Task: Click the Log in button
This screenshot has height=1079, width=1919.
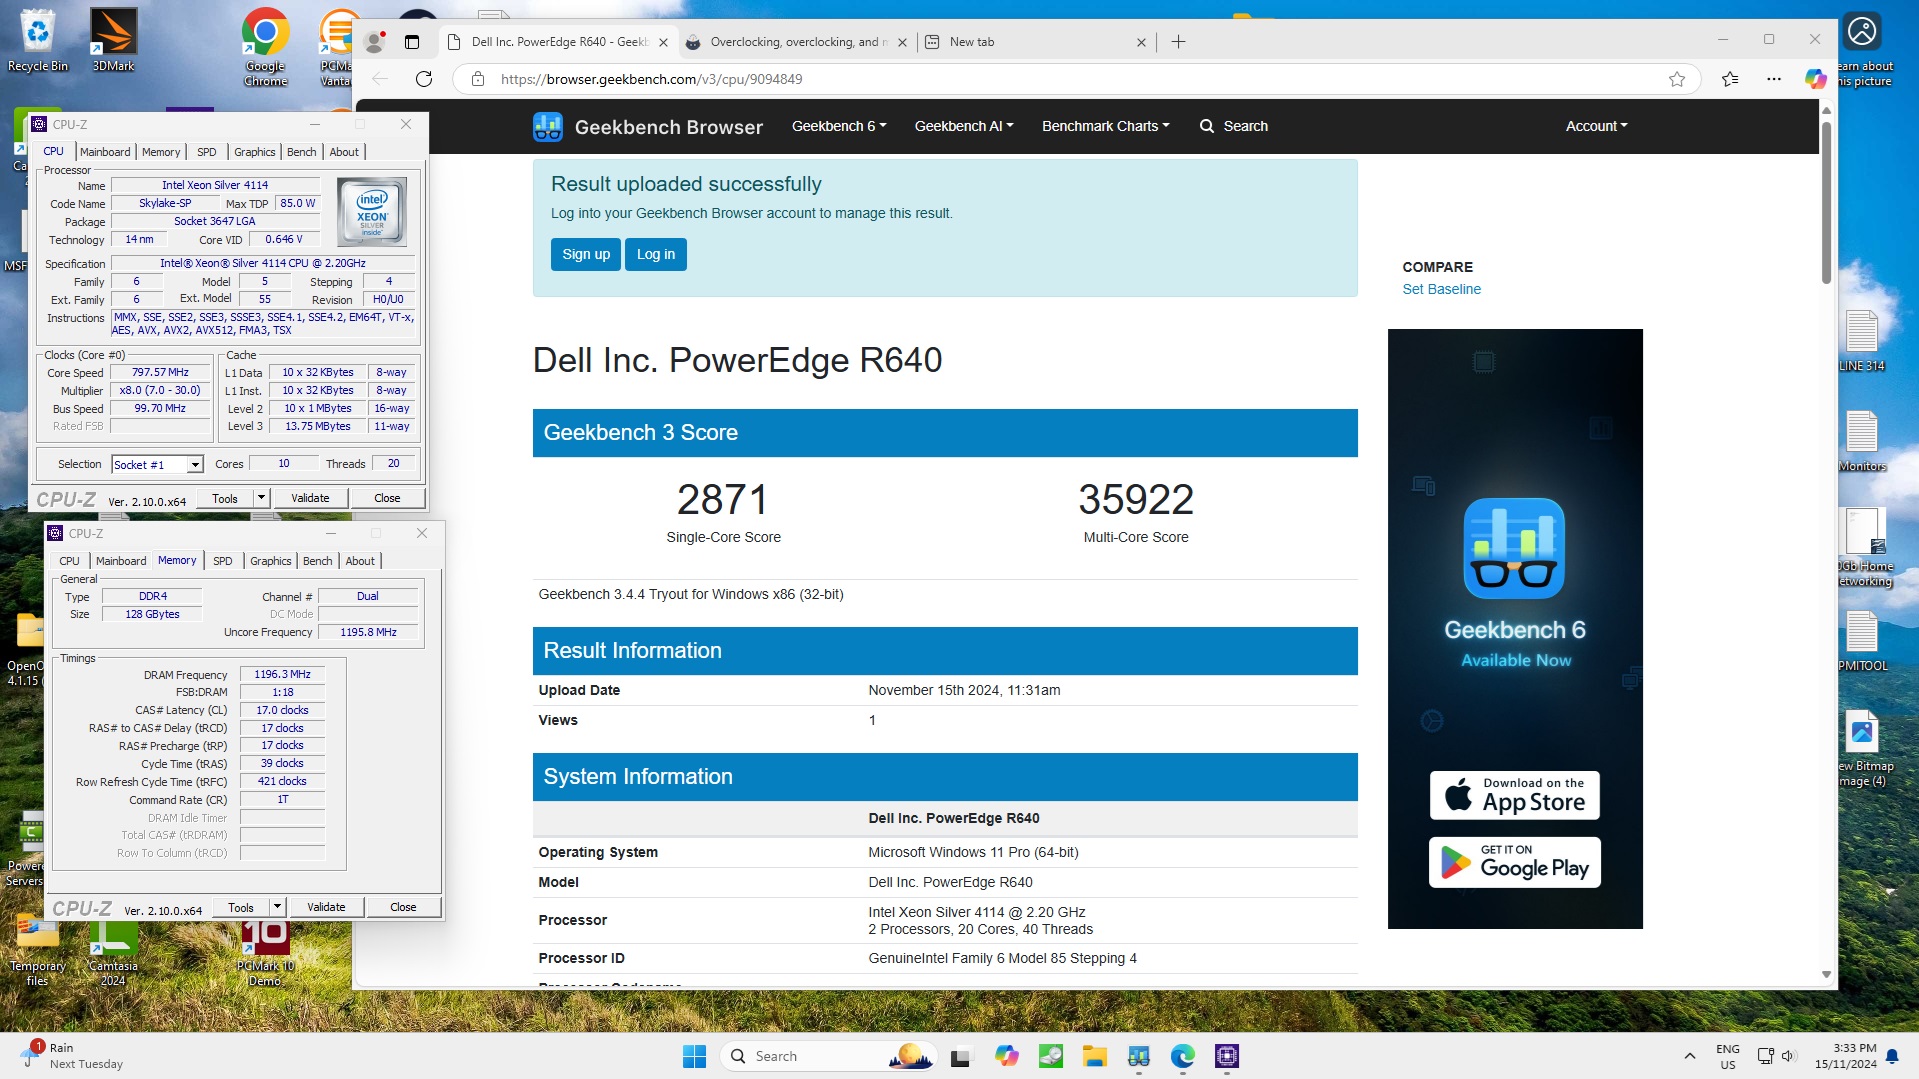Action: coord(656,254)
